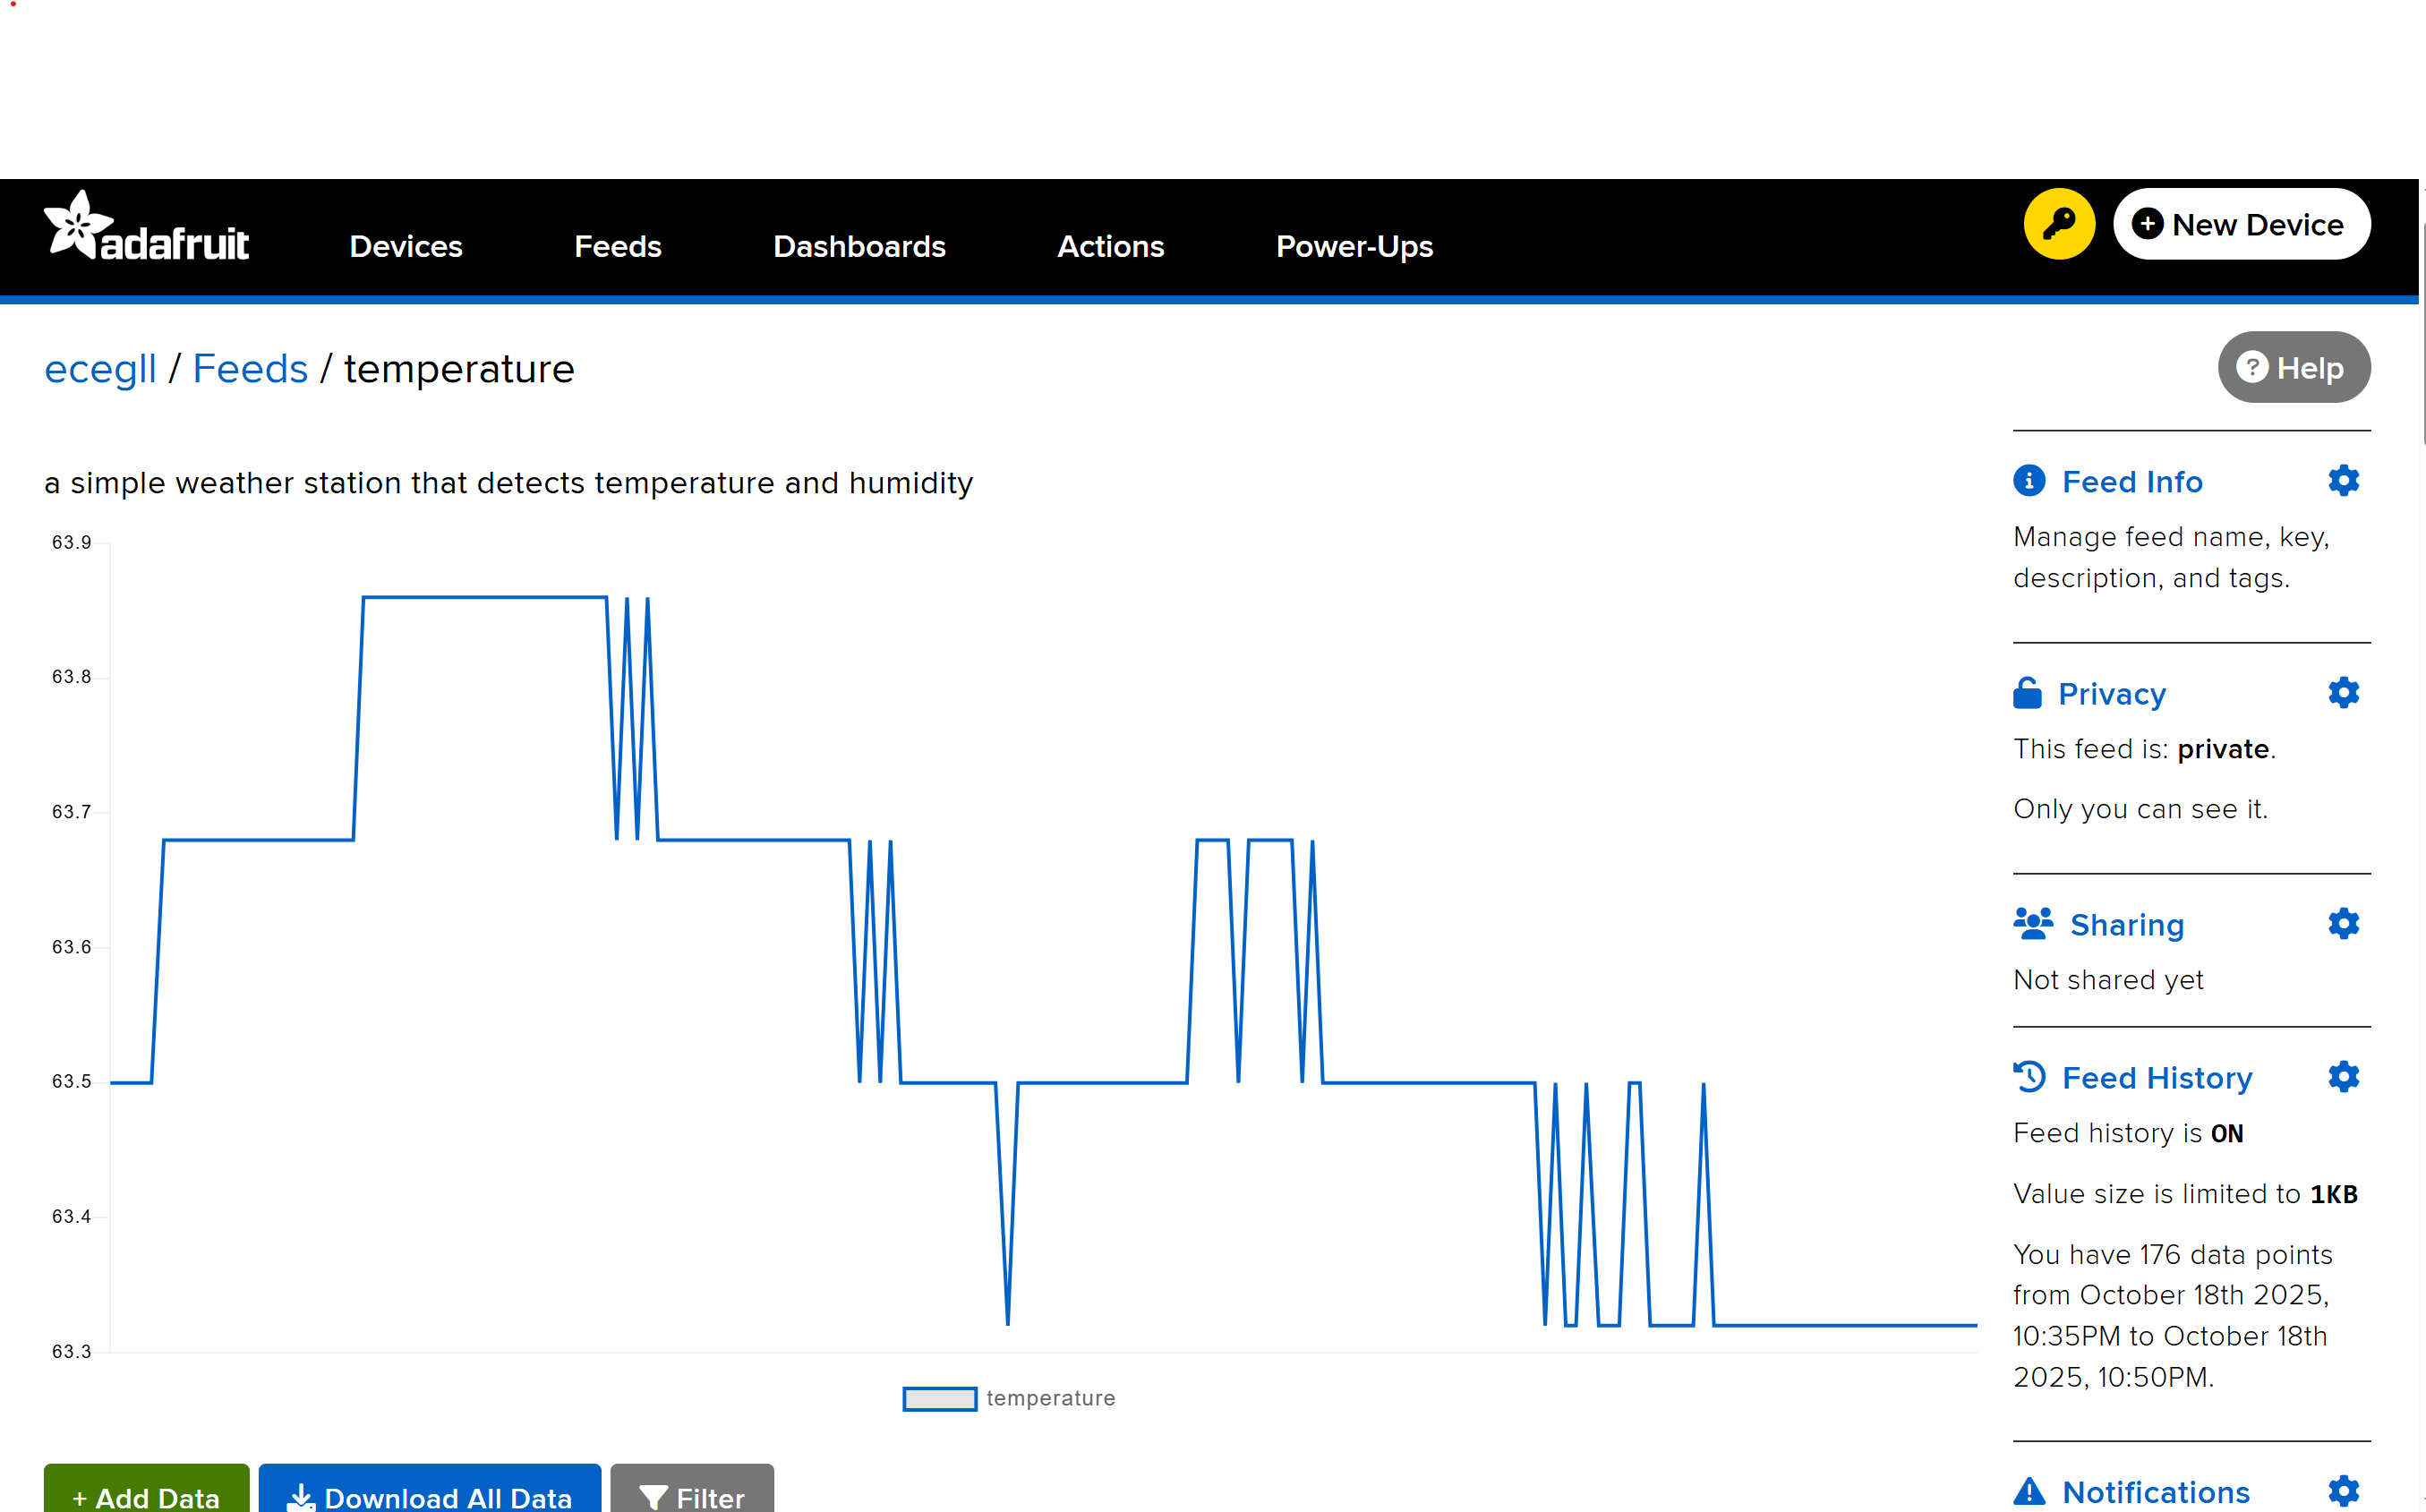Viewport: 2426px width, 1512px height.
Task: Open Feed History settings gear
Action: [x=2343, y=1077]
